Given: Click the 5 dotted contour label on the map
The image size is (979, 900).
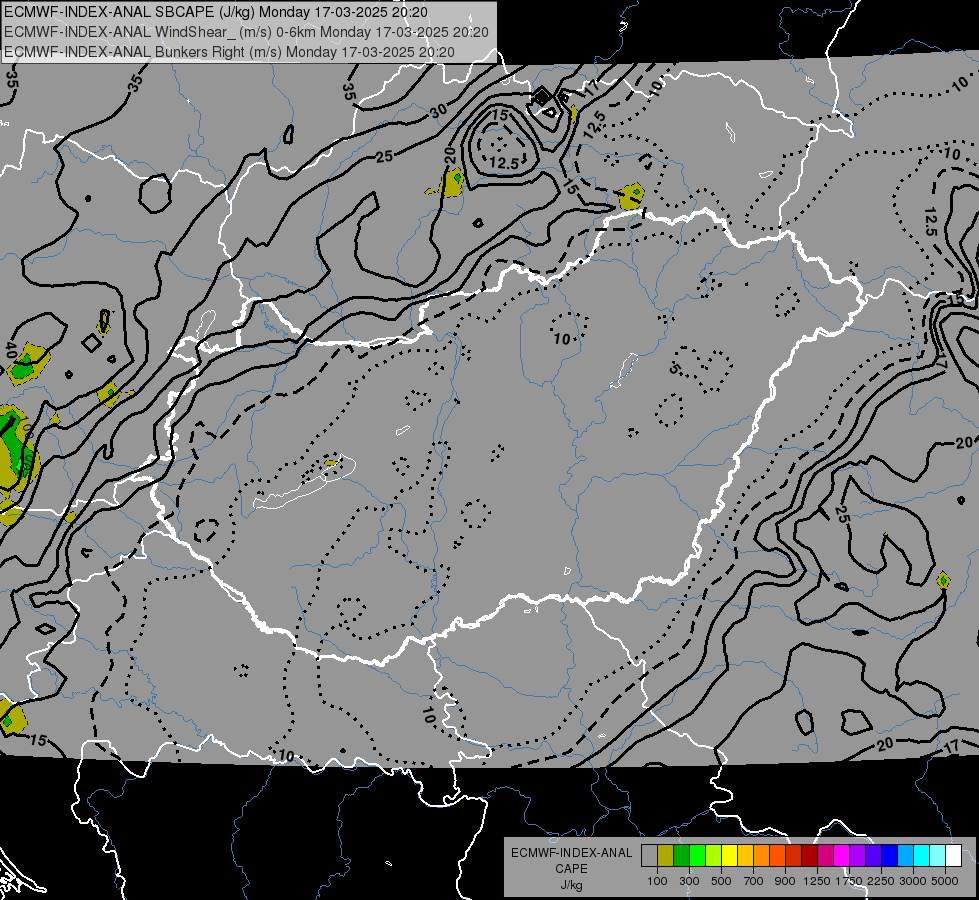Looking at the screenshot, I should [x=674, y=368].
